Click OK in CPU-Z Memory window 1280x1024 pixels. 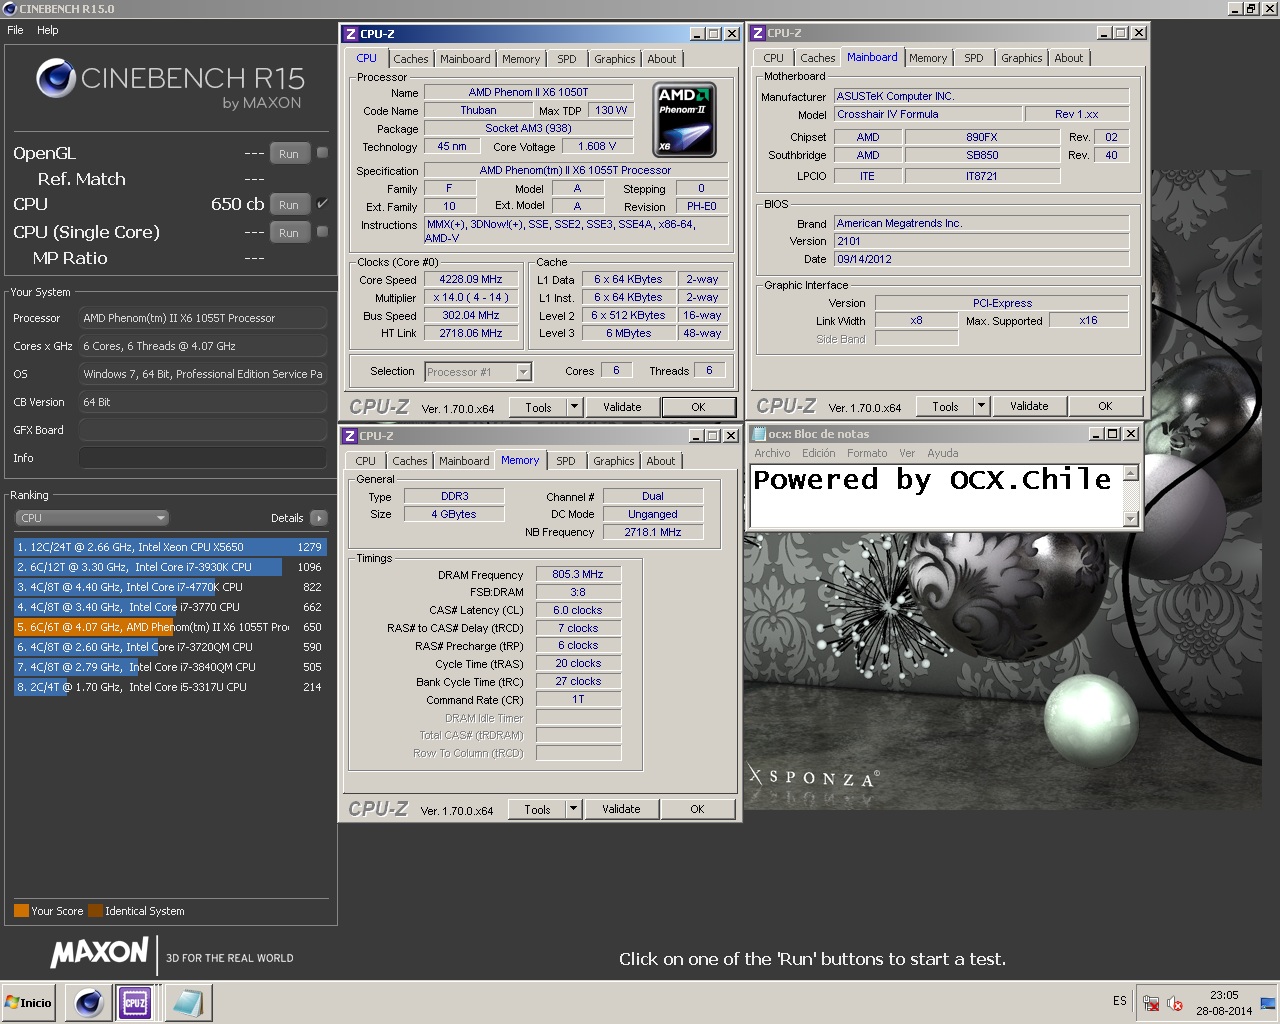pos(697,809)
